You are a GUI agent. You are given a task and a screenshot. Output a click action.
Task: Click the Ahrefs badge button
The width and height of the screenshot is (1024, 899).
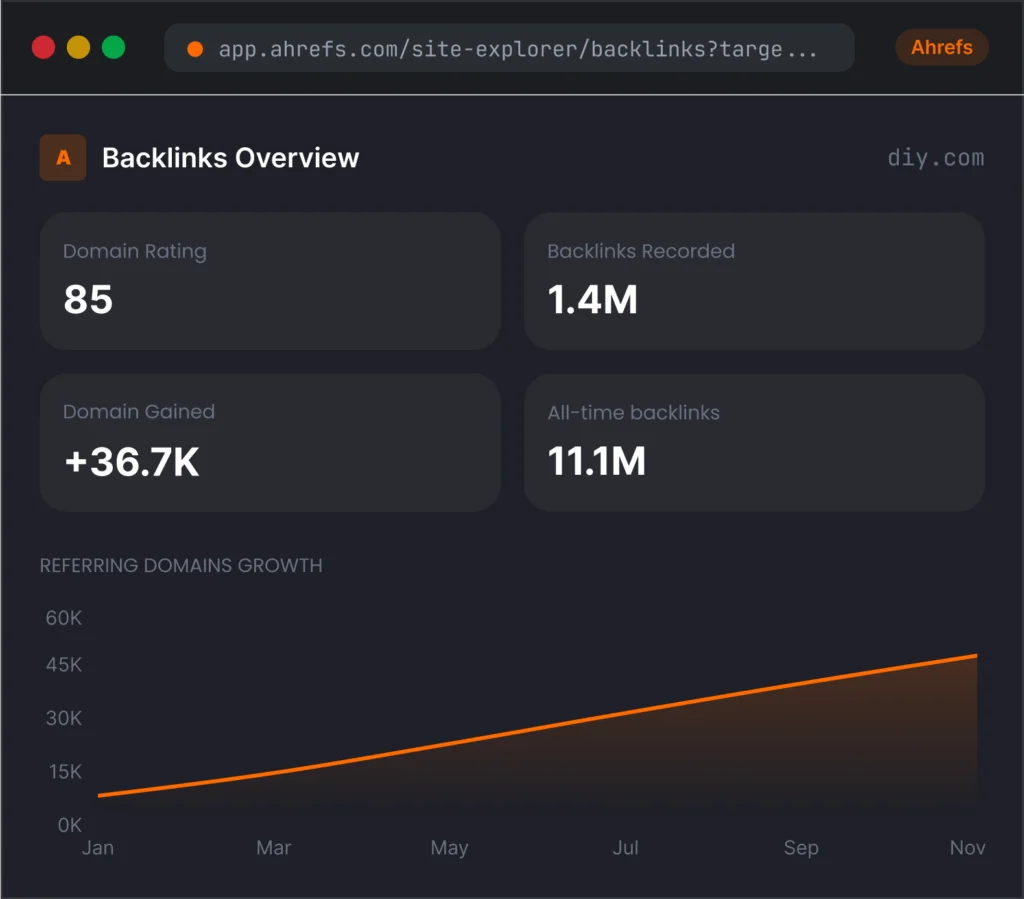(x=941, y=47)
